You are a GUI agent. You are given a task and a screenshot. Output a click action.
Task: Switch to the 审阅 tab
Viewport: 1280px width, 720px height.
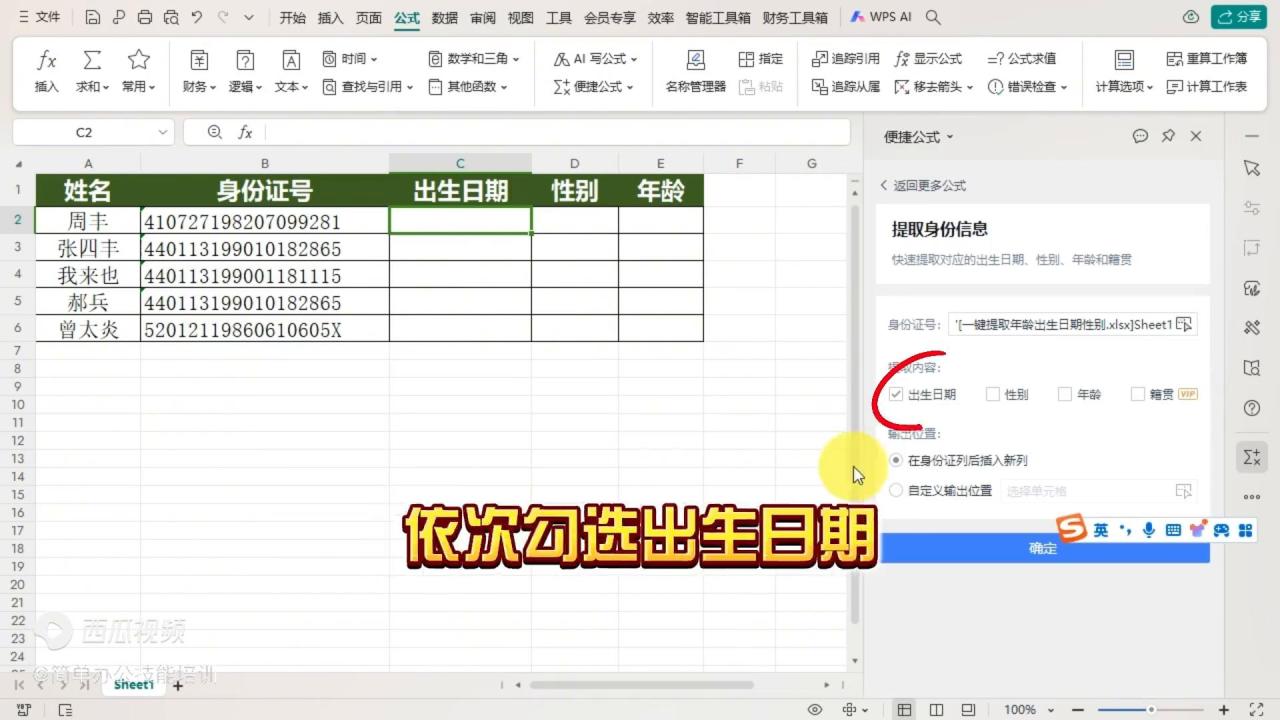[483, 17]
